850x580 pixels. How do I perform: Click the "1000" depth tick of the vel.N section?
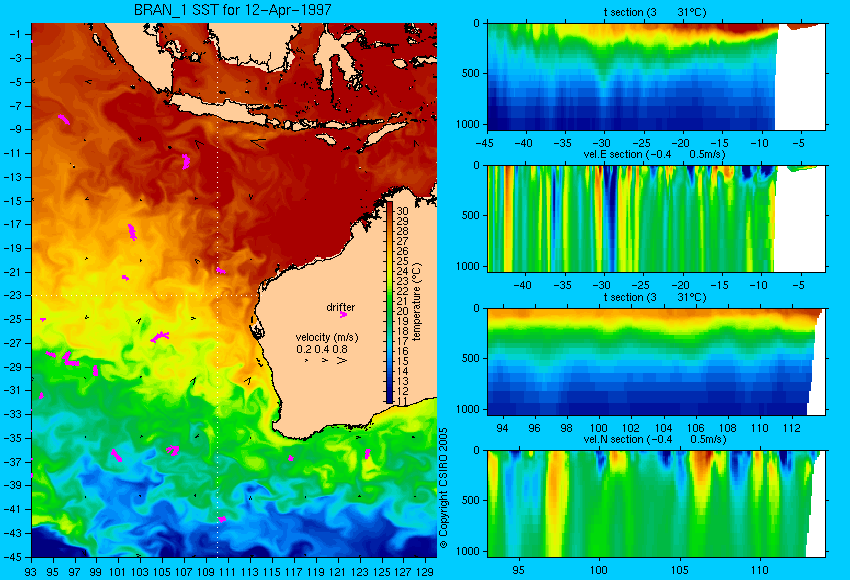pyautogui.click(x=468, y=551)
